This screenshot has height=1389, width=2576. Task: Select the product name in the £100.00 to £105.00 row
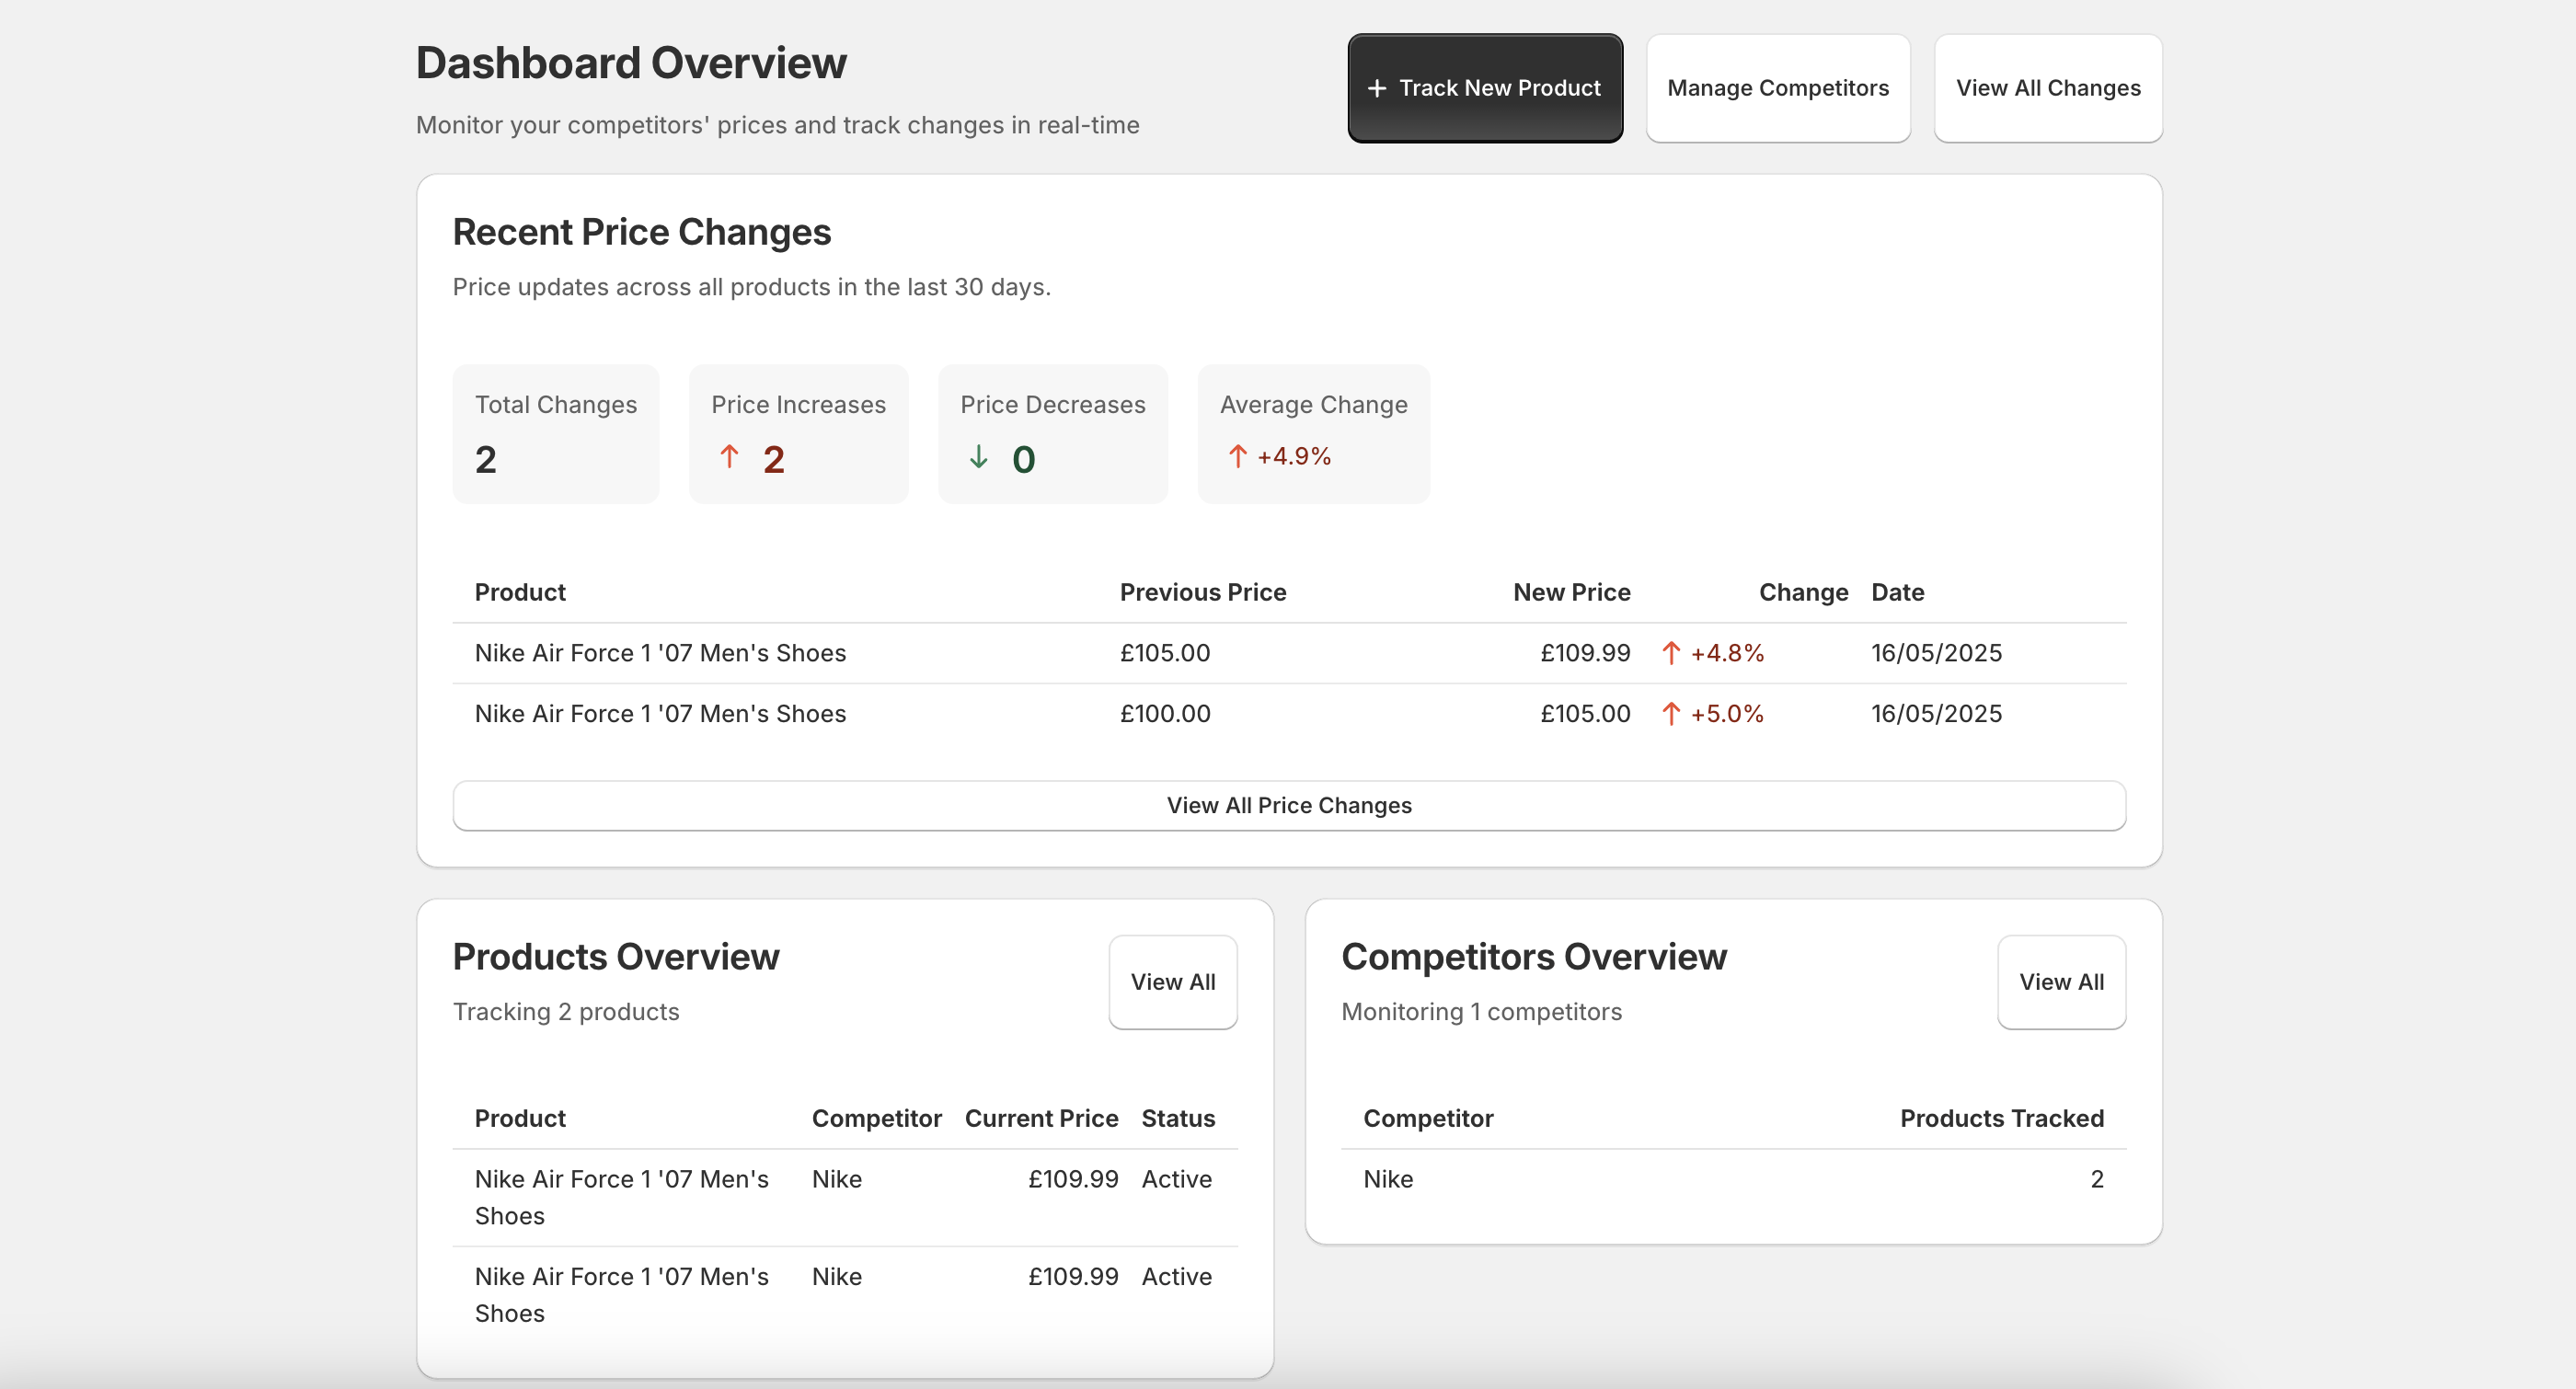[x=660, y=714]
